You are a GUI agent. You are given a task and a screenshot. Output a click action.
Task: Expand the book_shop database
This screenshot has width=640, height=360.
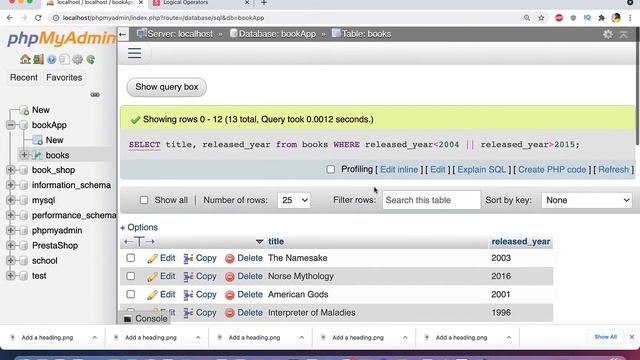tap(11, 170)
